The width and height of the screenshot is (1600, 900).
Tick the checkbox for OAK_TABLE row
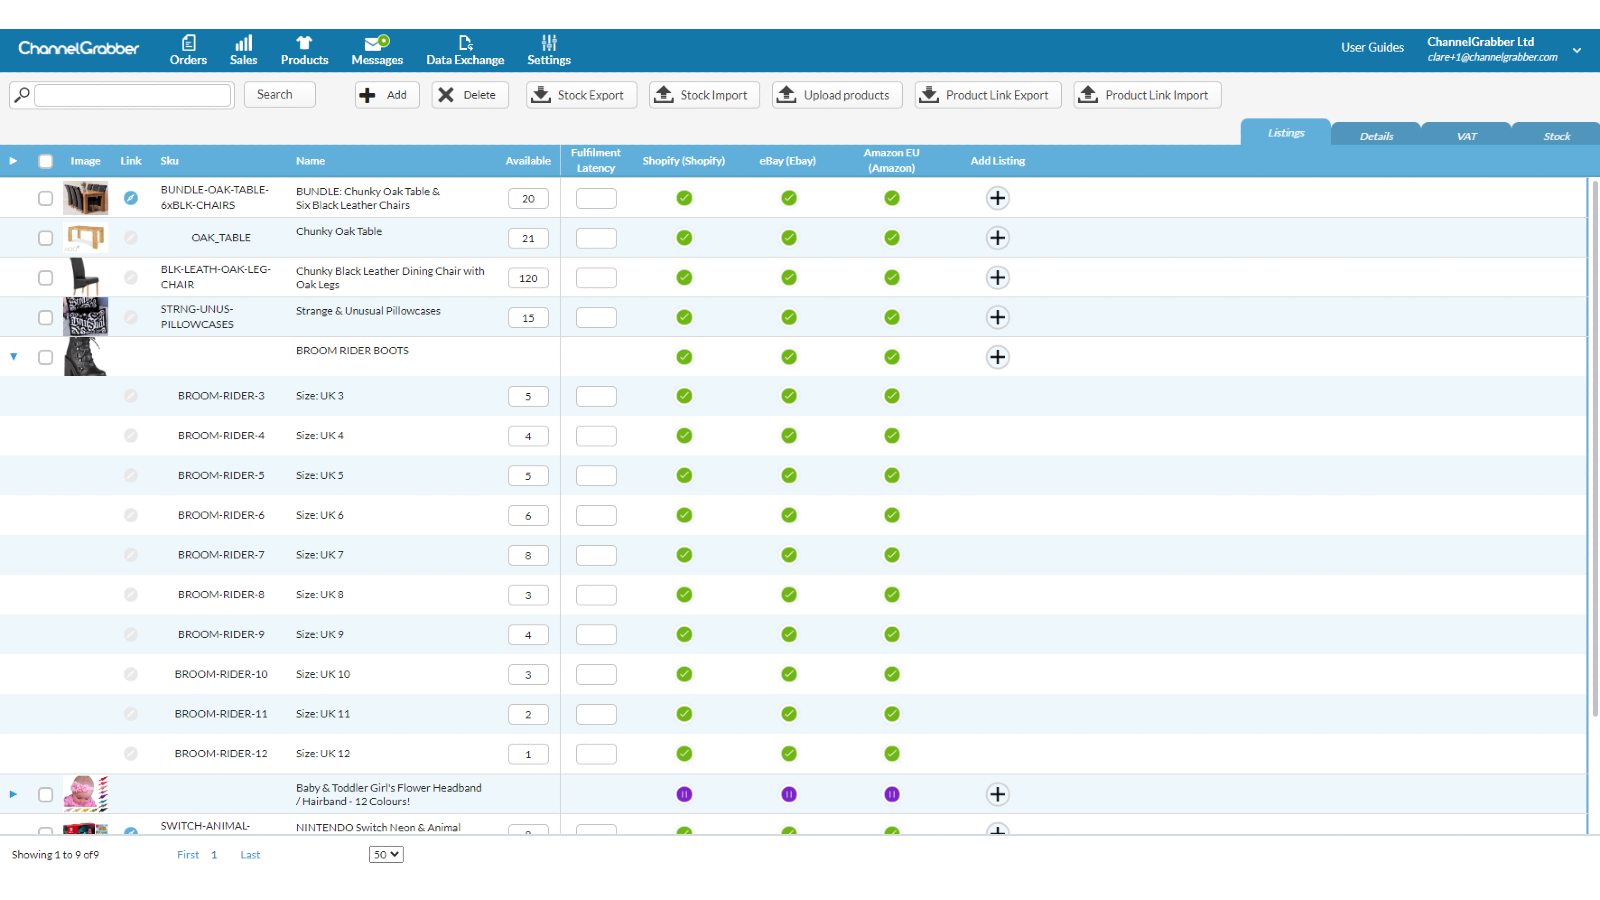45,238
